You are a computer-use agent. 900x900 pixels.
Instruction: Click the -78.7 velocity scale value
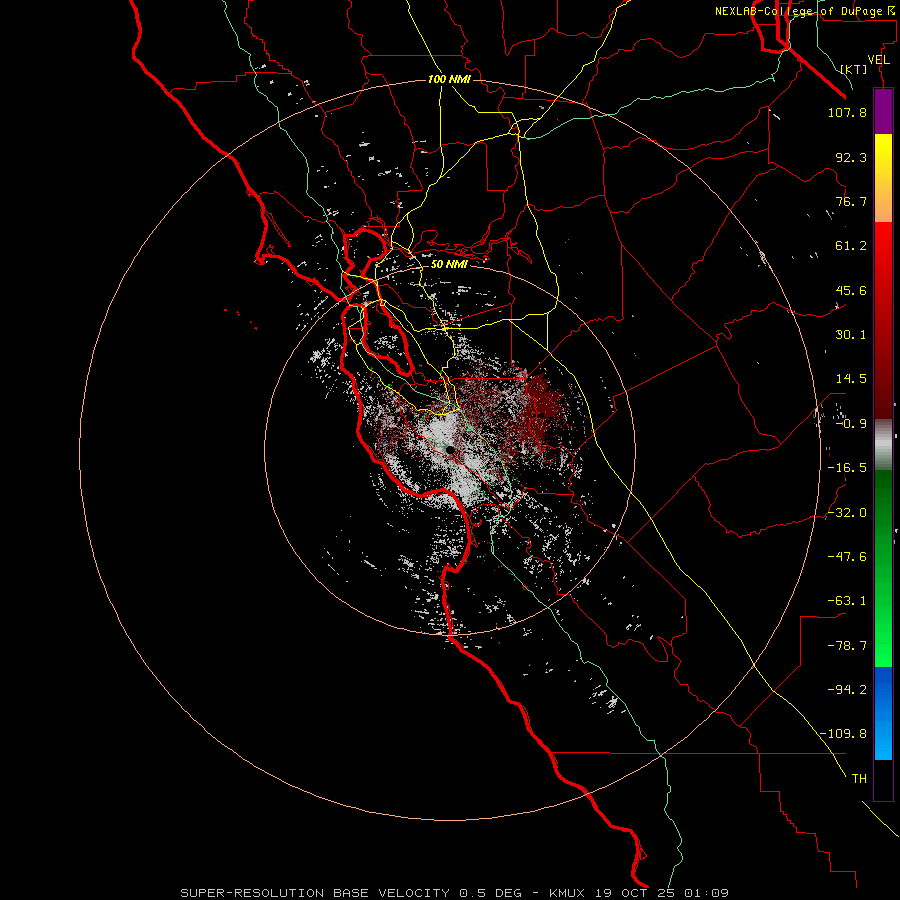(x=847, y=646)
